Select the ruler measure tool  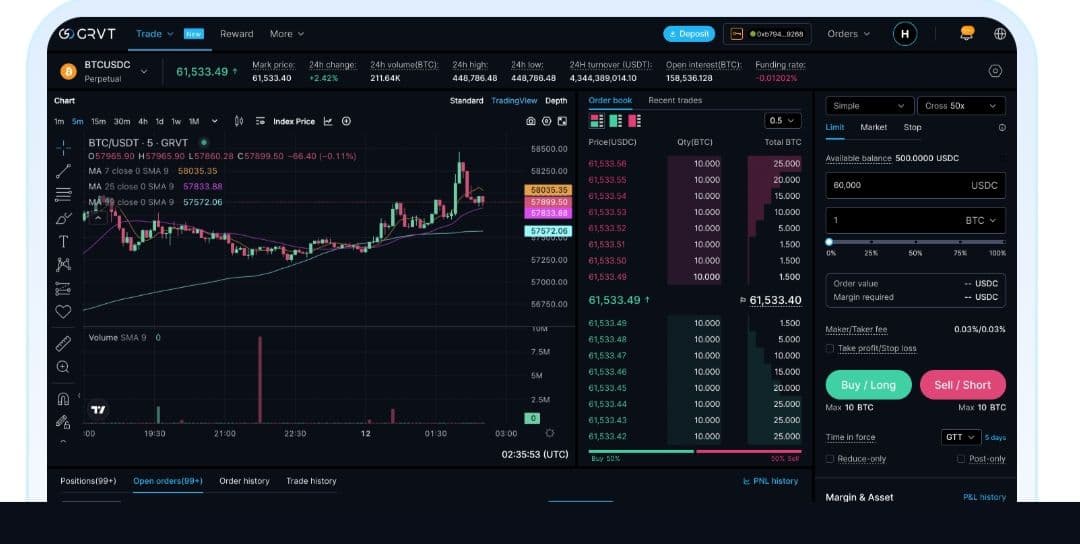[x=63, y=344]
